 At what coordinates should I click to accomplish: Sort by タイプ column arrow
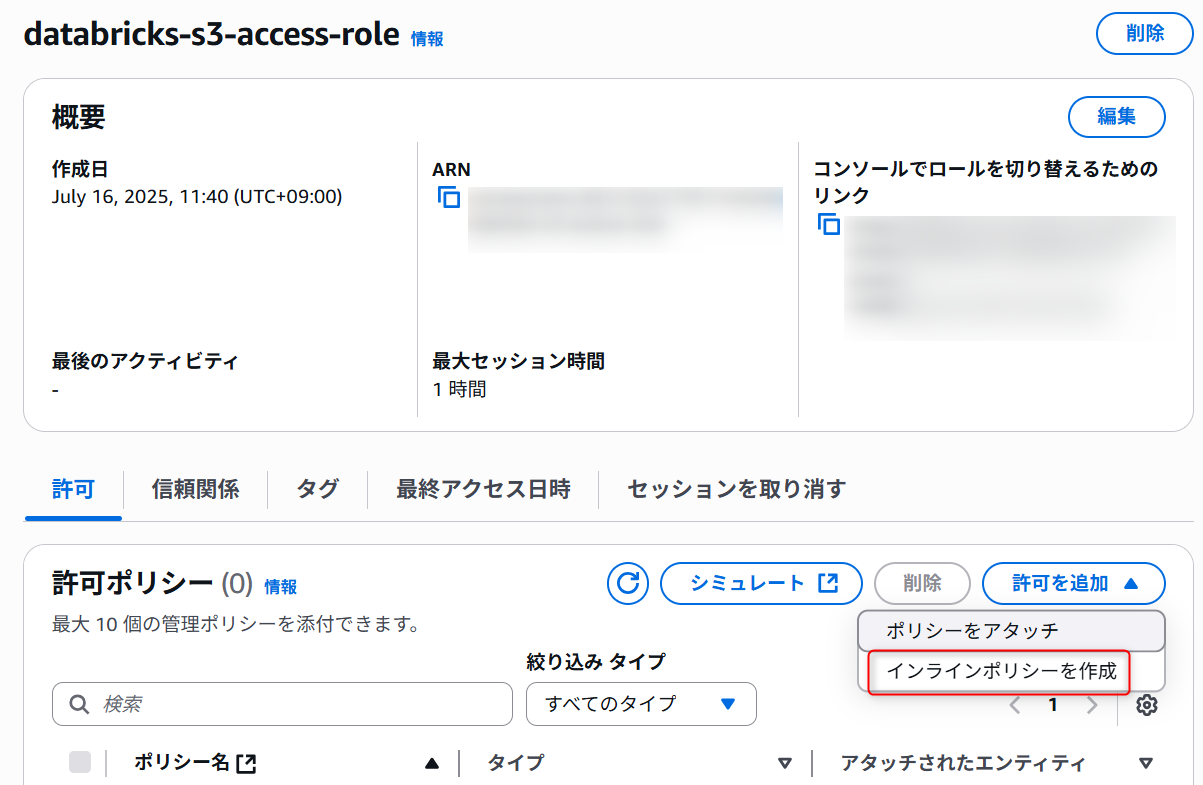pos(785,764)
